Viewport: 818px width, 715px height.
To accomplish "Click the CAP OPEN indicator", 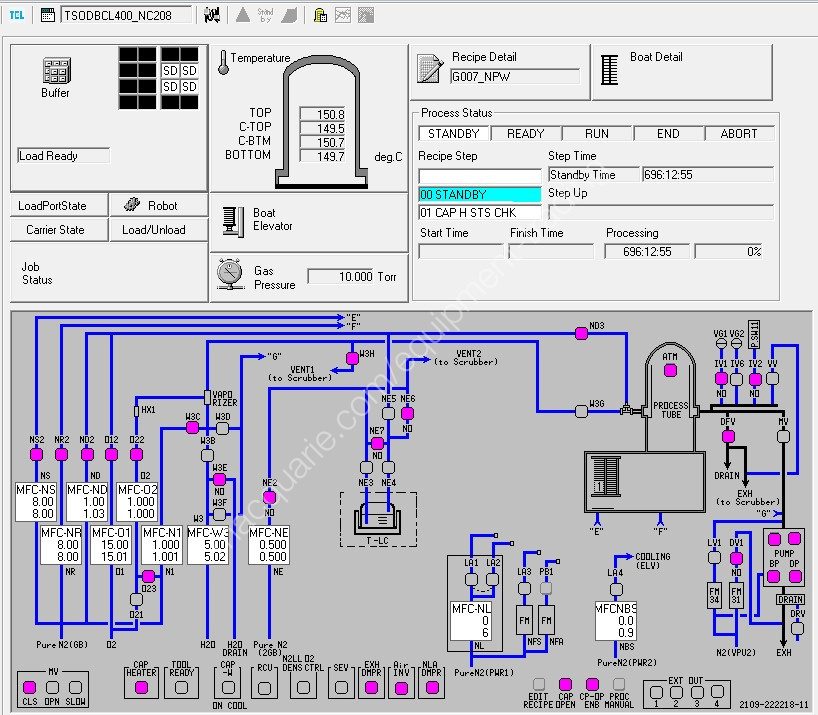I will click(566, 684).
